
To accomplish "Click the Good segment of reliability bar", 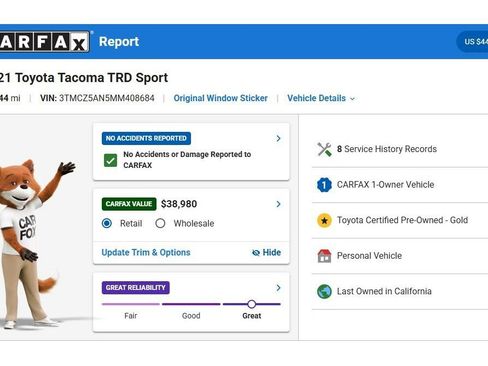I will click(191, 304).
